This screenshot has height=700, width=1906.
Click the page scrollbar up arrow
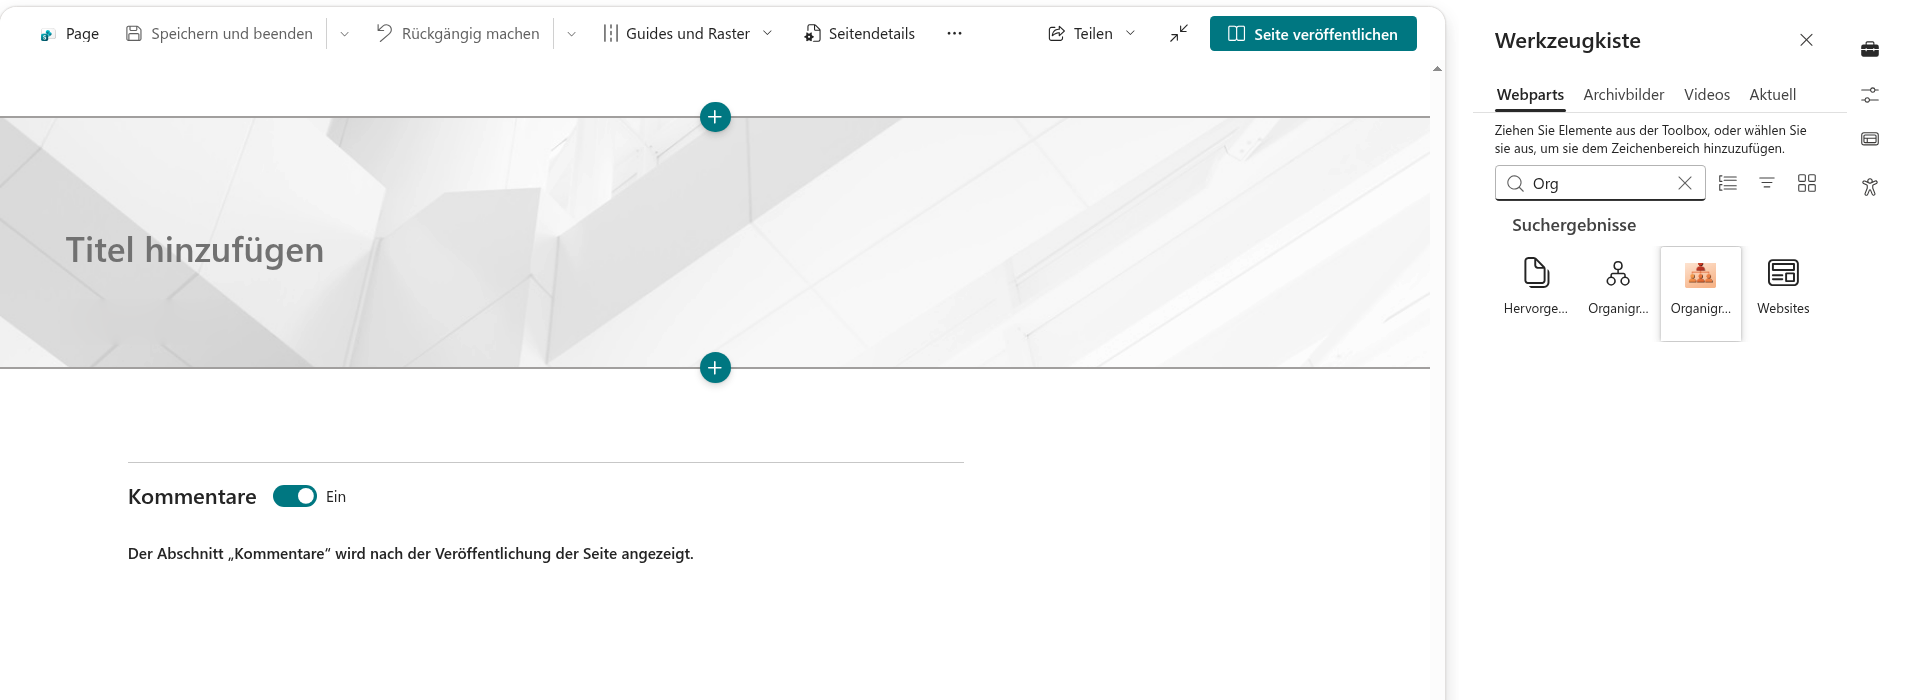click(1437, 69)
